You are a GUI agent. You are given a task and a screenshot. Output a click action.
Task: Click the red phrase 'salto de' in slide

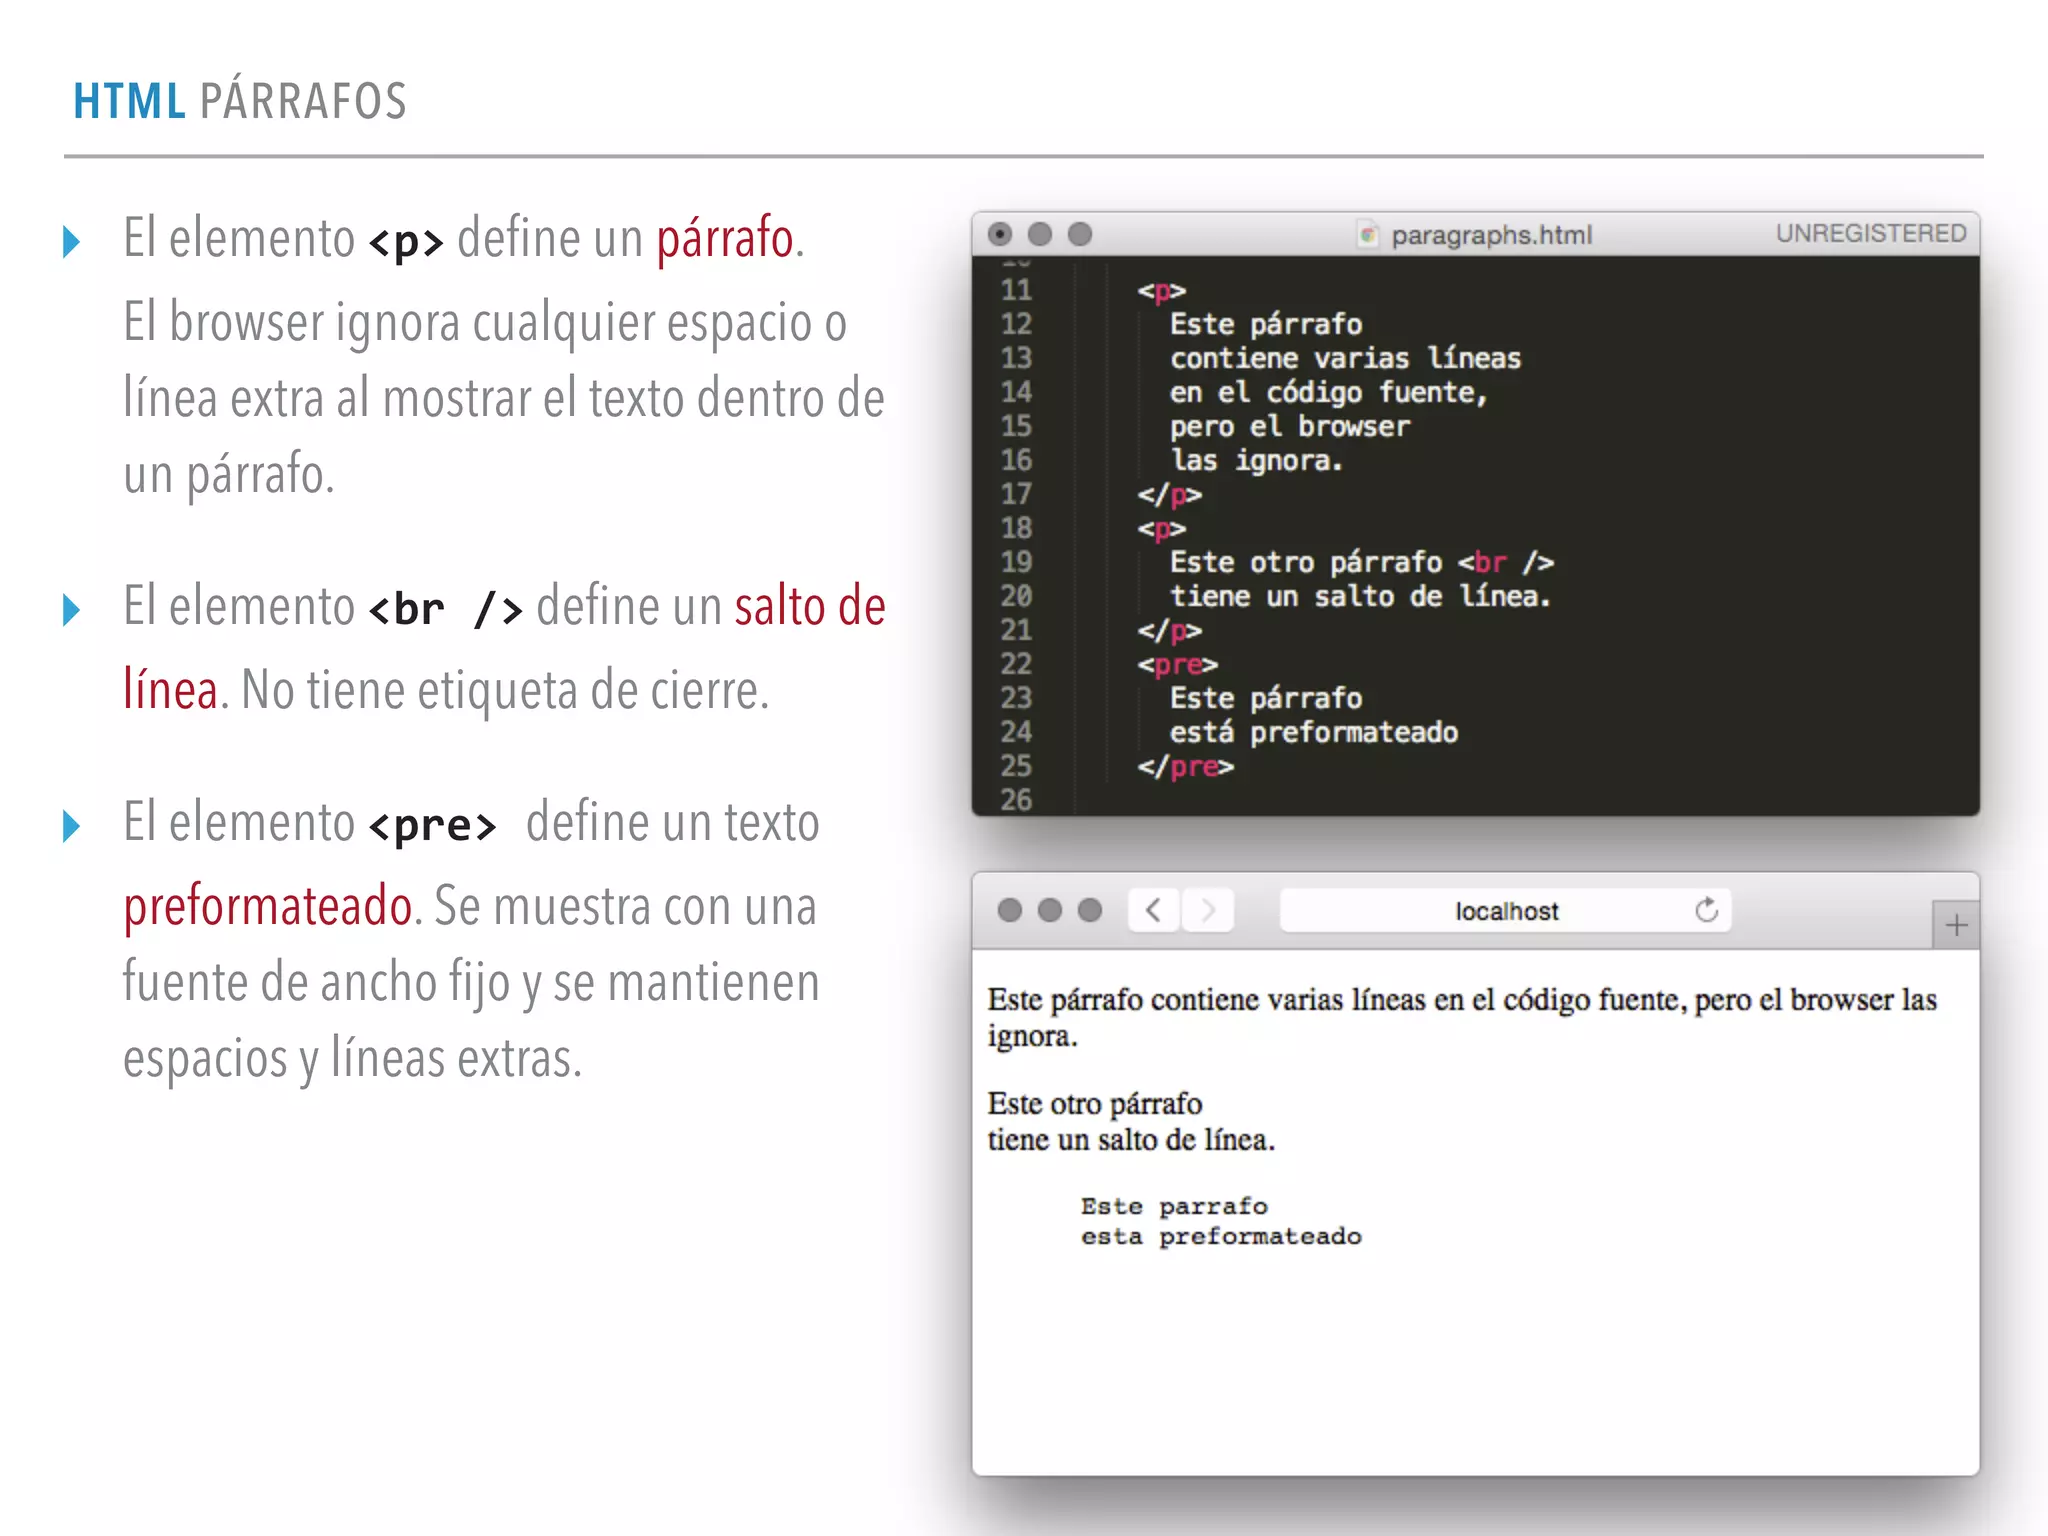[x=810, y=606]
